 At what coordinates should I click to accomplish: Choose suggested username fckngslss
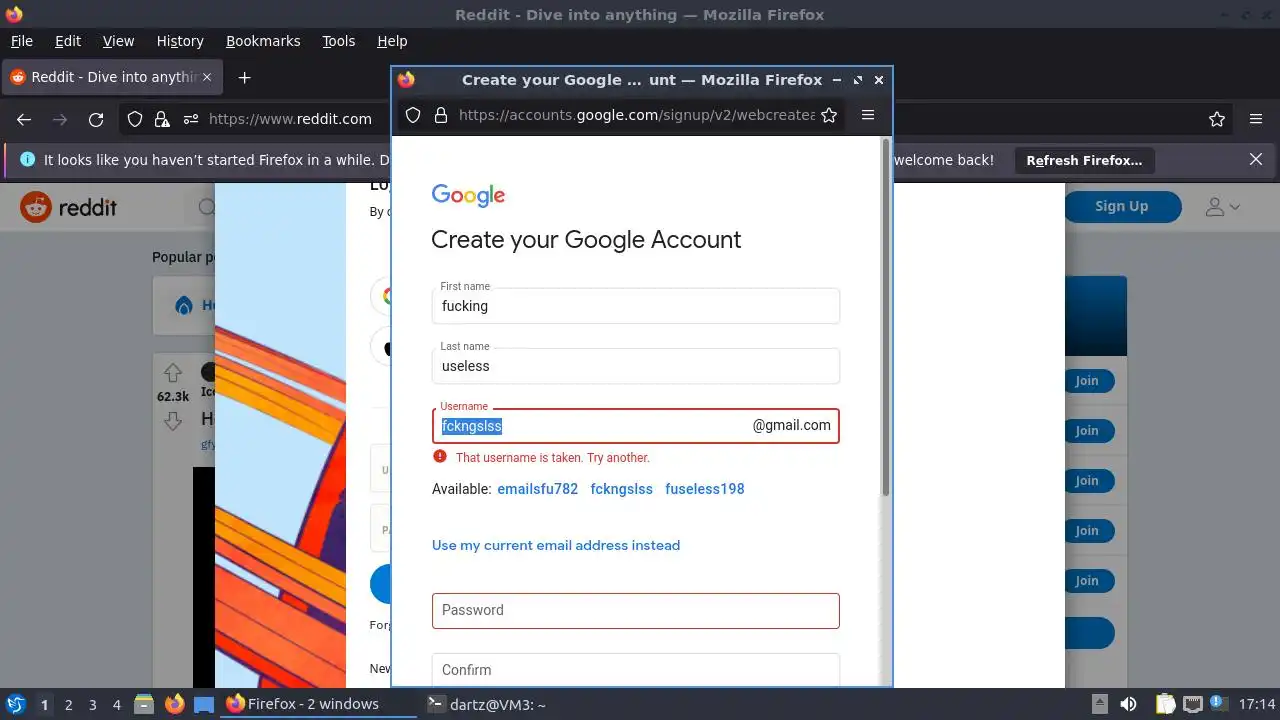(621, 489)
